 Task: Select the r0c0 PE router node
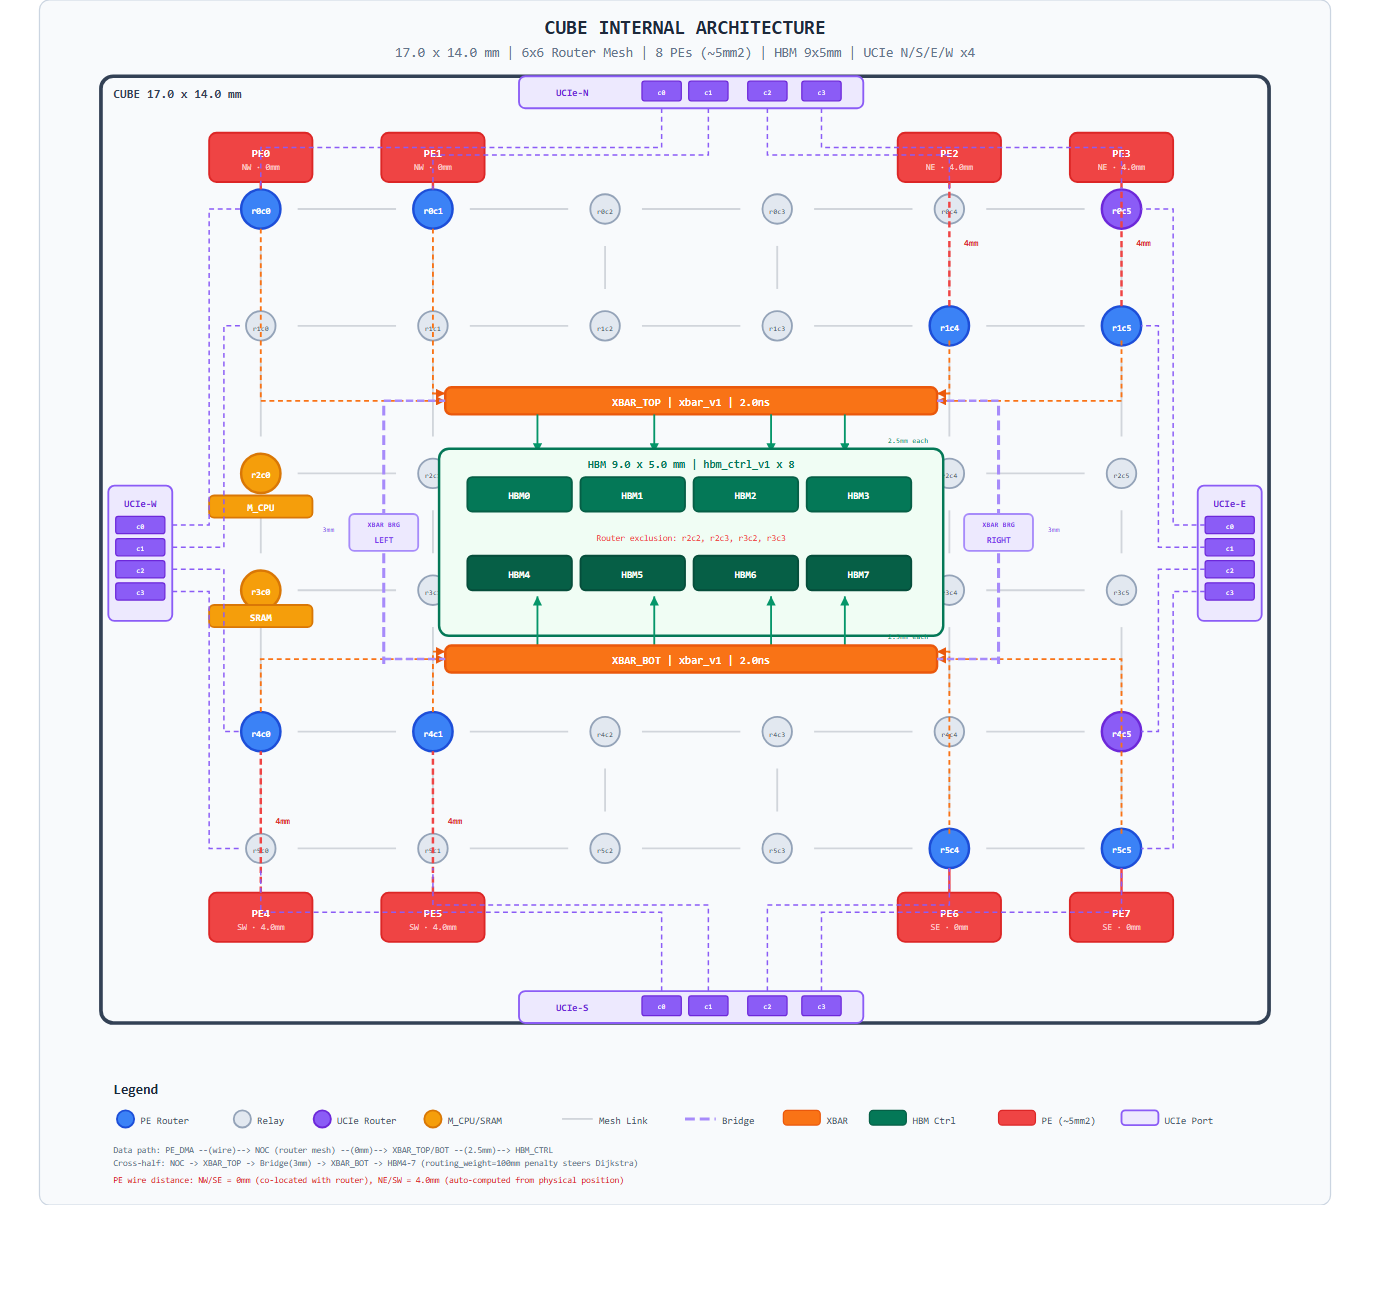[261, 210]
